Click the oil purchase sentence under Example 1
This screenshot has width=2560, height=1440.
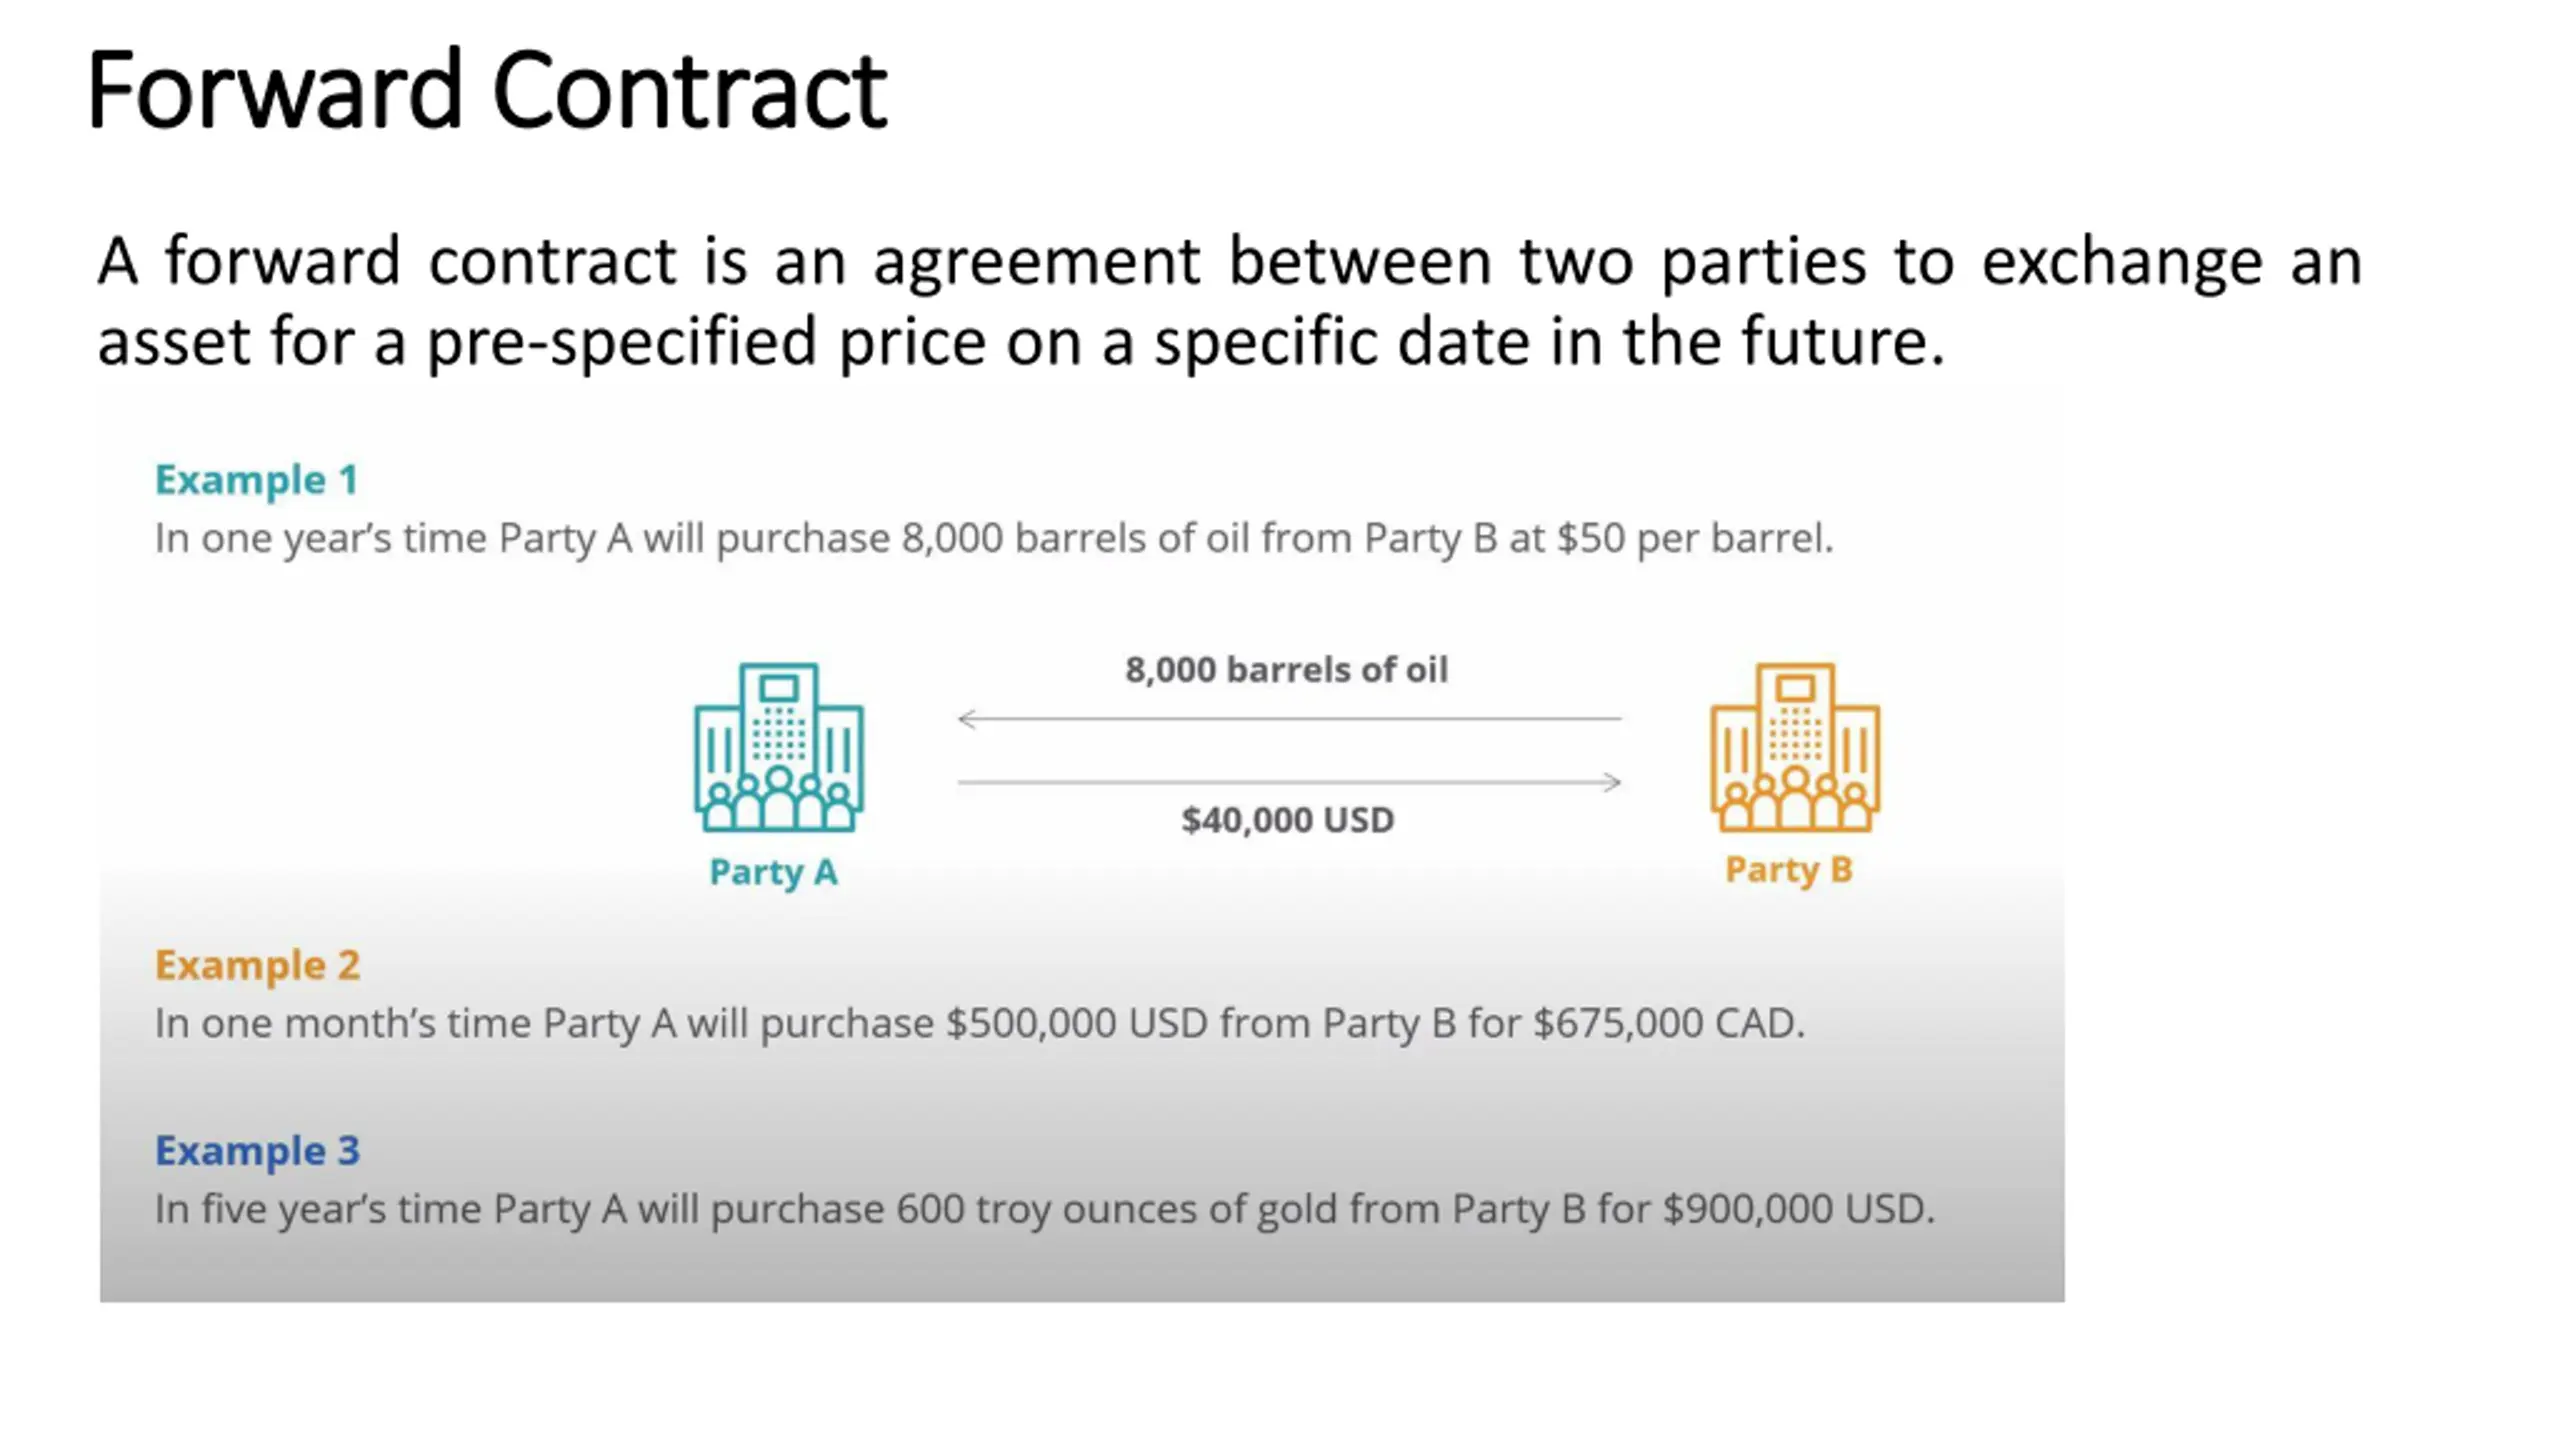pyautogui.click(x=994, y=539)
